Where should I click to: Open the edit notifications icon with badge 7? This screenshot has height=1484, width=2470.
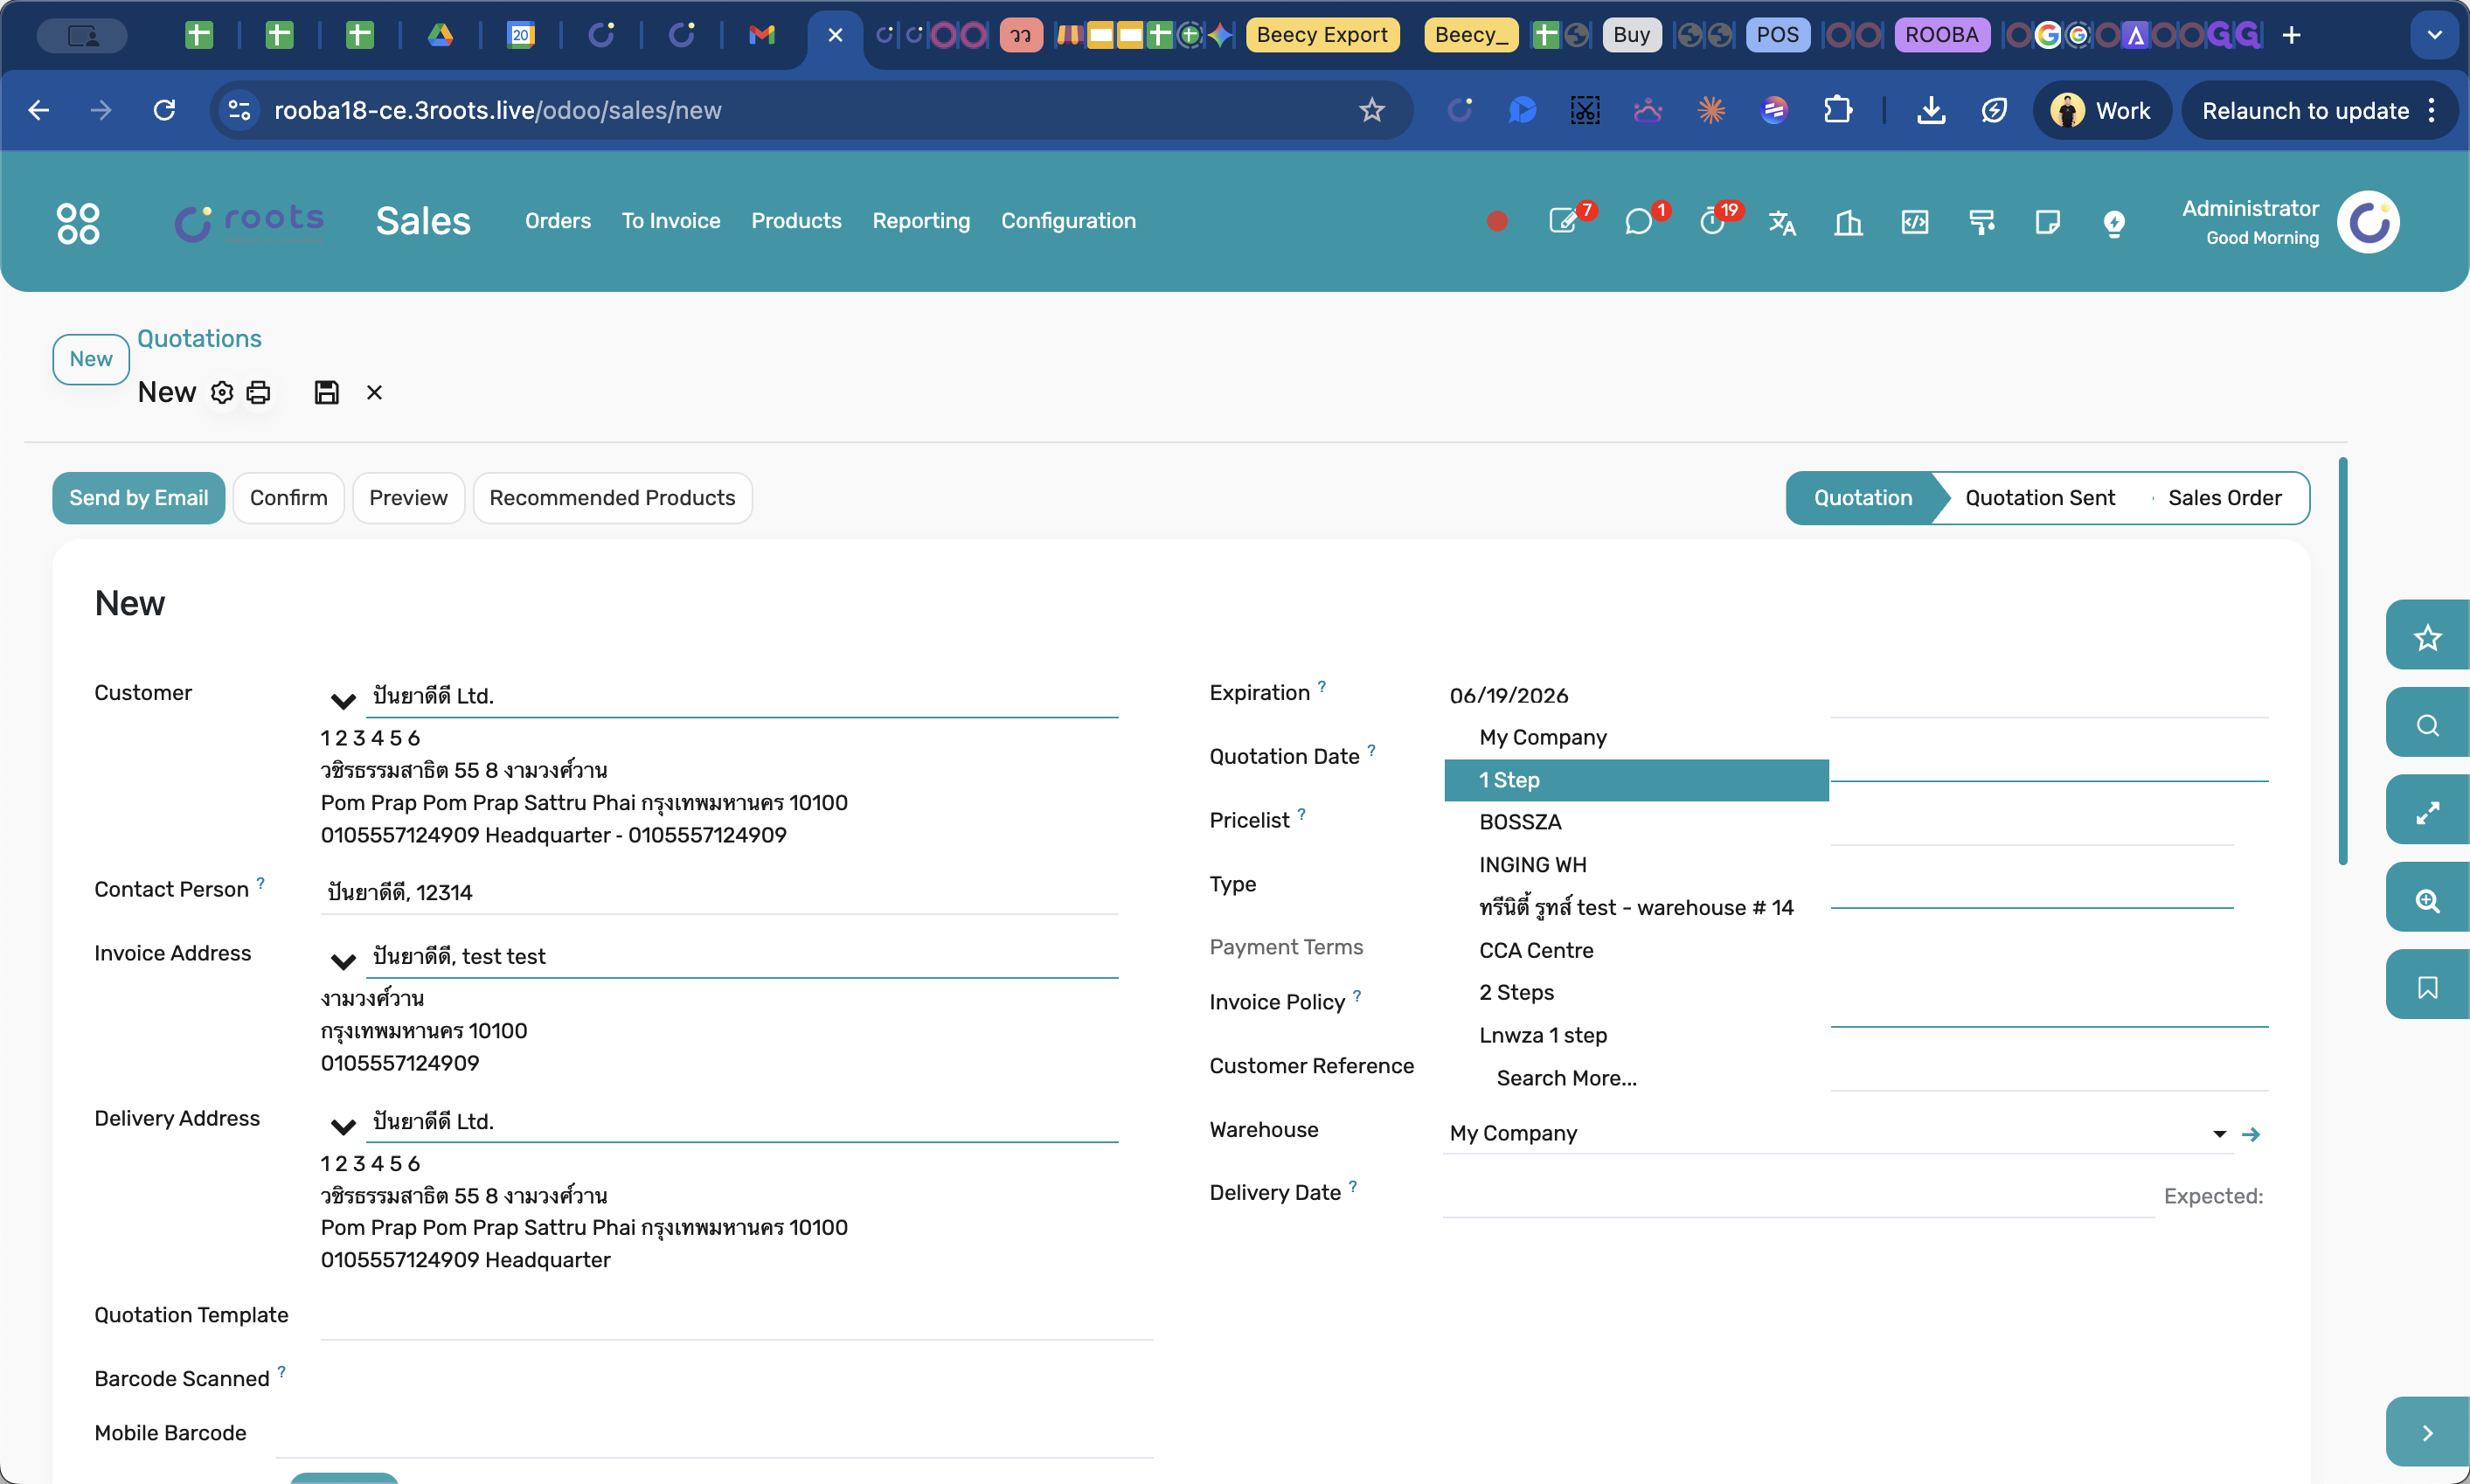coord(1565,221)
